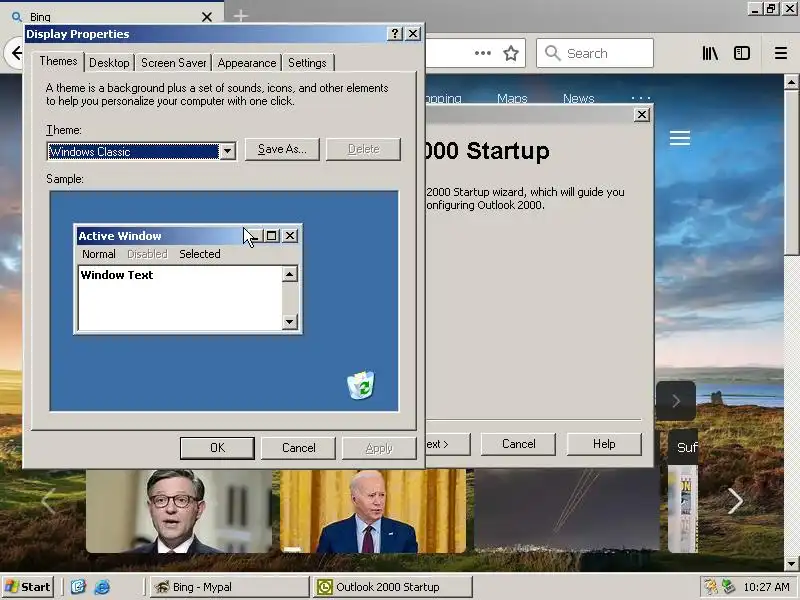Viewport: 800px width, 600px height.
Task: Expand the Theme dropdown list
Action: click(228, 152)
